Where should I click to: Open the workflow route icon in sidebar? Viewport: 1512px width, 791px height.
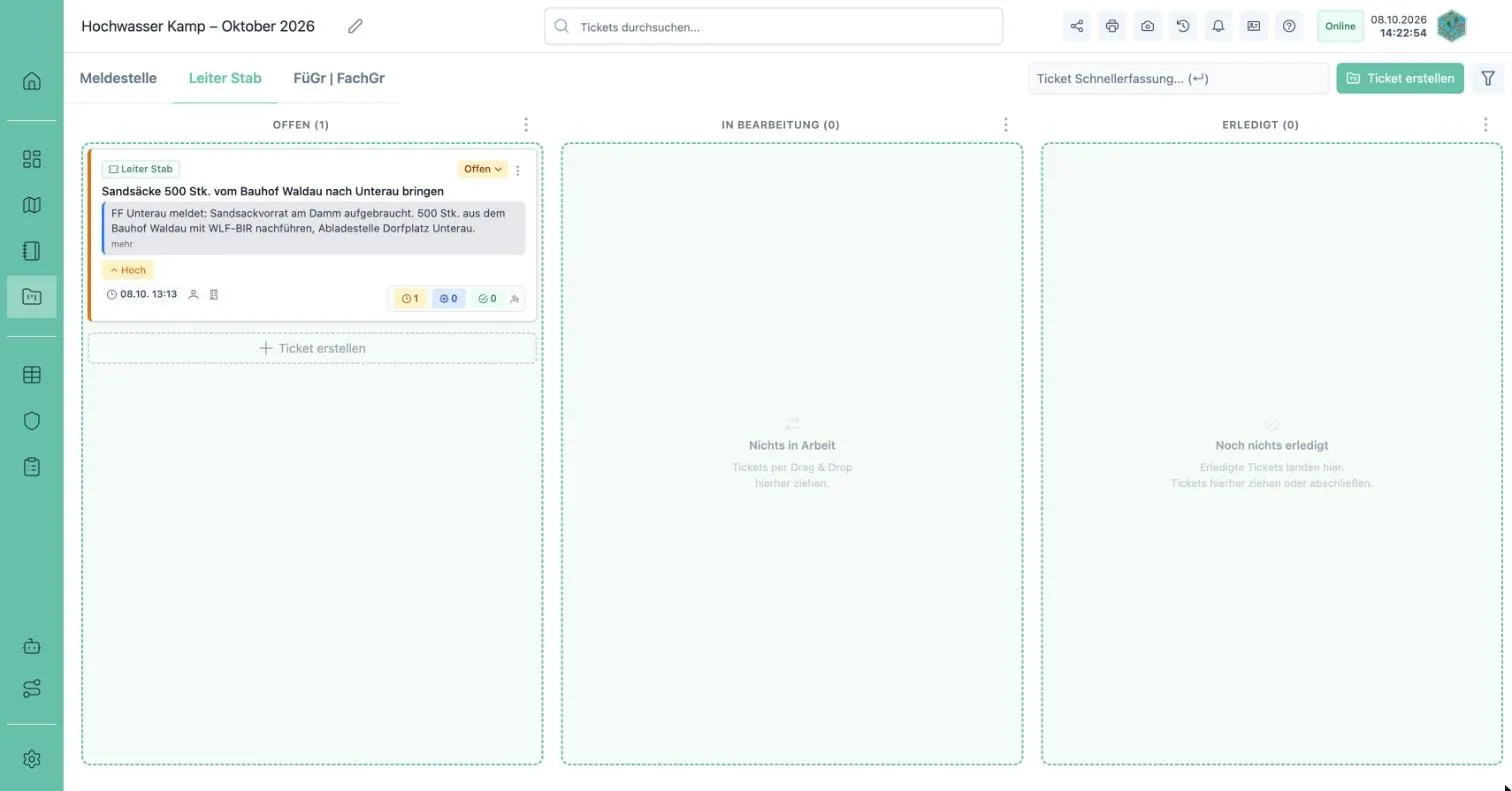coord(32,689)
